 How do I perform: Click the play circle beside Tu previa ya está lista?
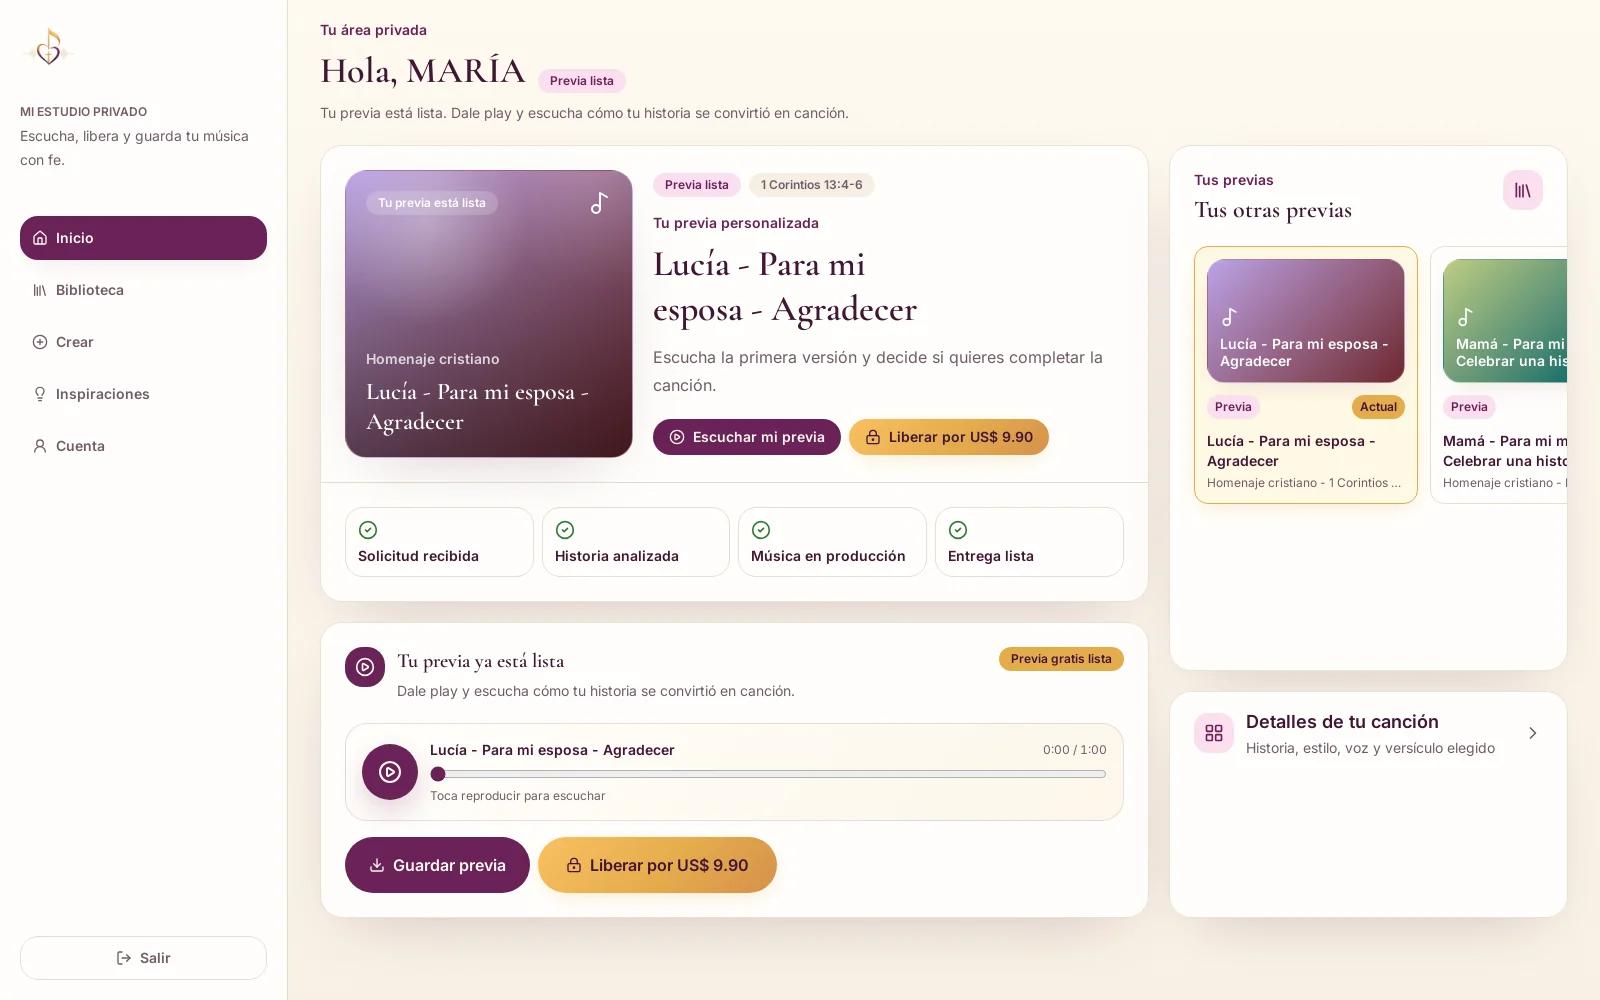pyautogui.click(x=365, y=667)
